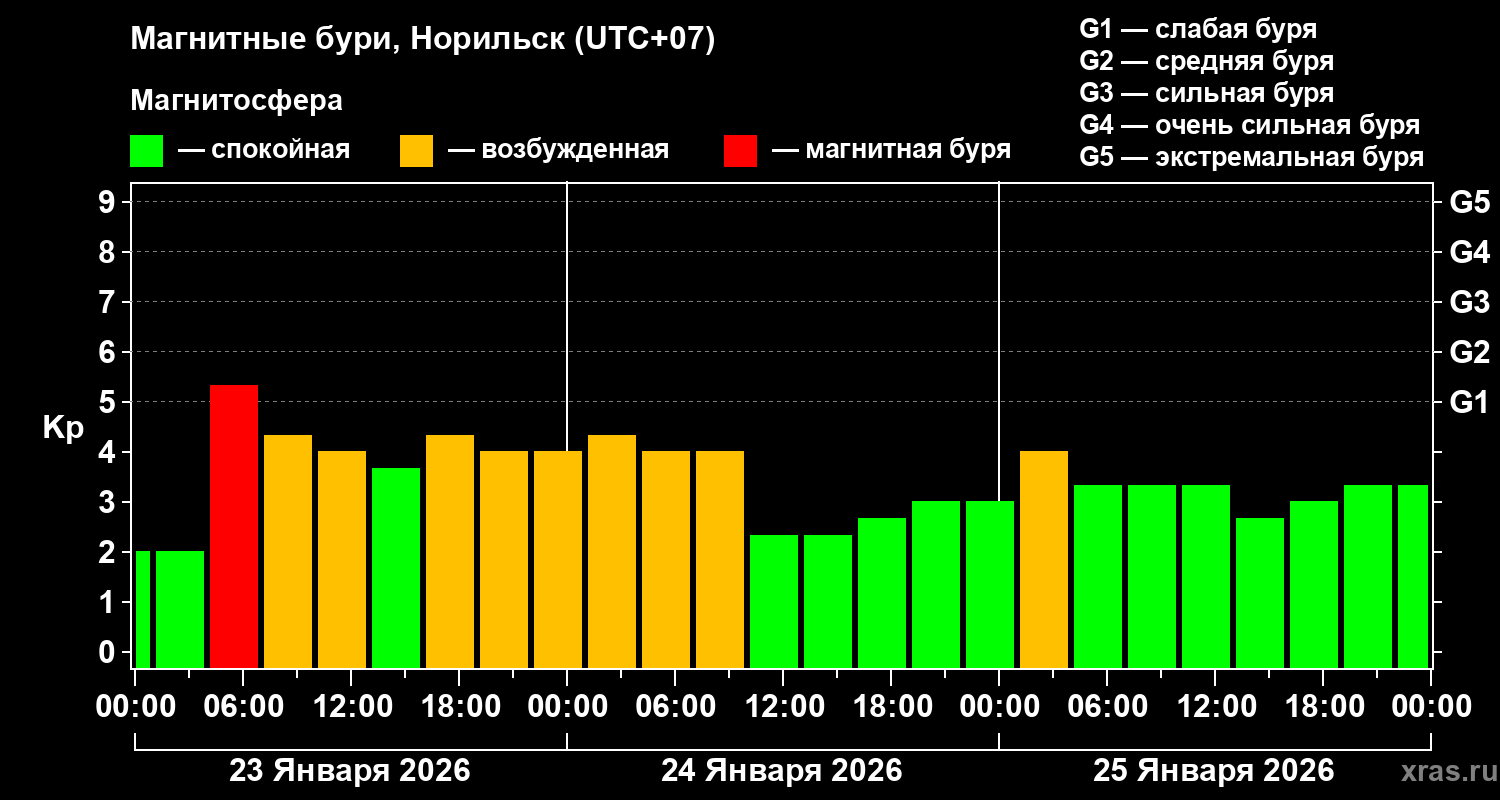Image resolution: width=1500 pixels, height=800 pixels.
Task: Click the '23 Января 2026' date label
Action: click(350, 771)
